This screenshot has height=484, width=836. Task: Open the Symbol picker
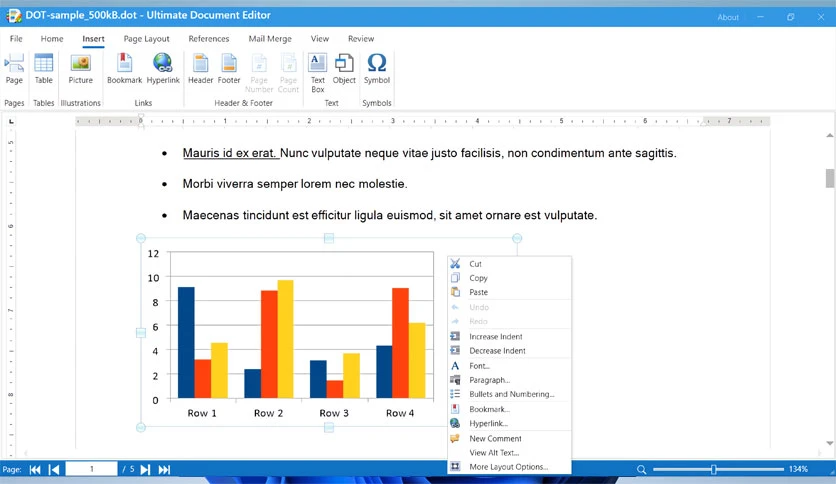(x=377, y=69)
